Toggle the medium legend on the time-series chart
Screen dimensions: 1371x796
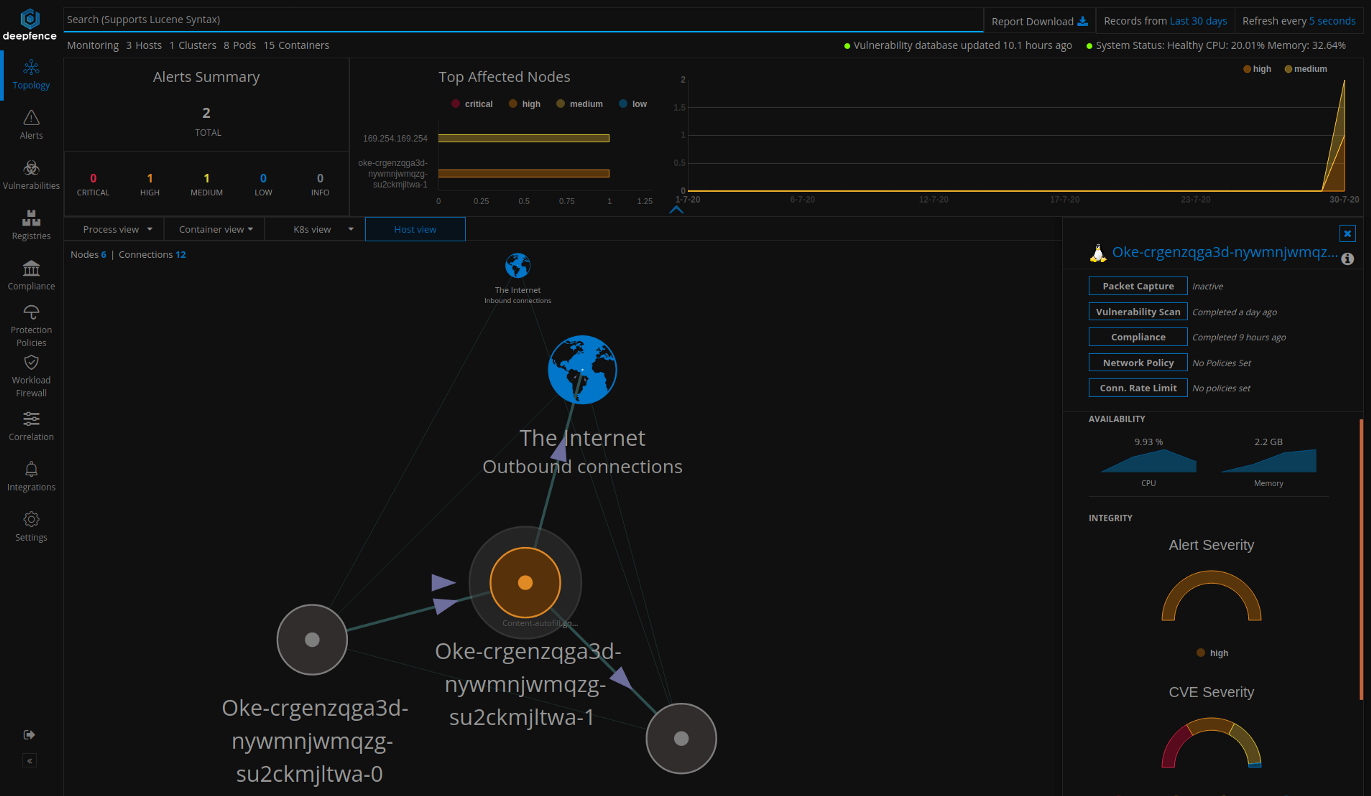coord(1308,68)
